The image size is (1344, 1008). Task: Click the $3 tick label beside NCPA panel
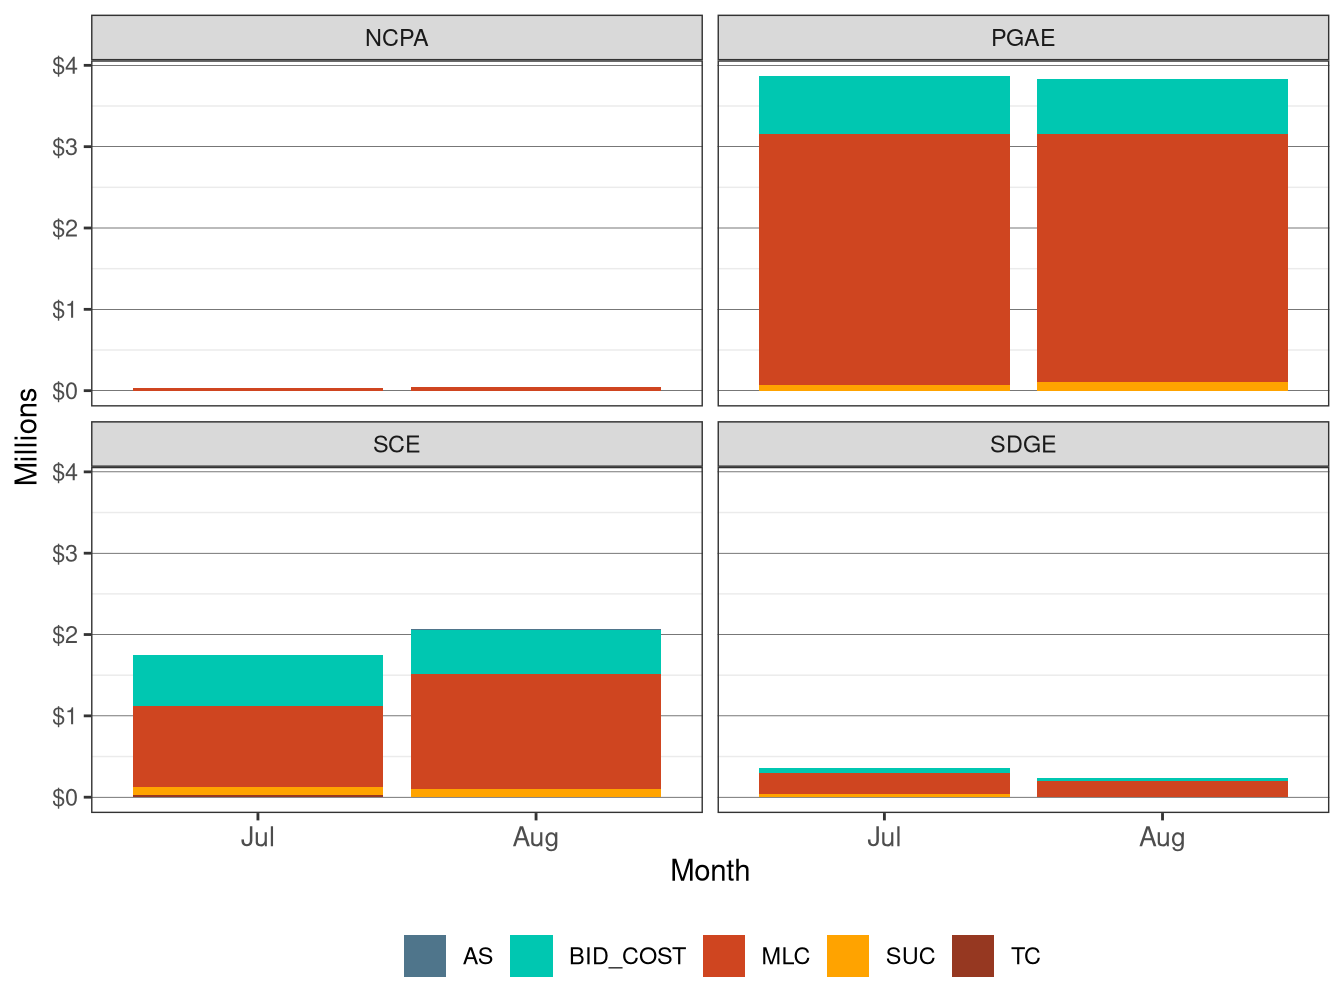click(x=65, y=147)
